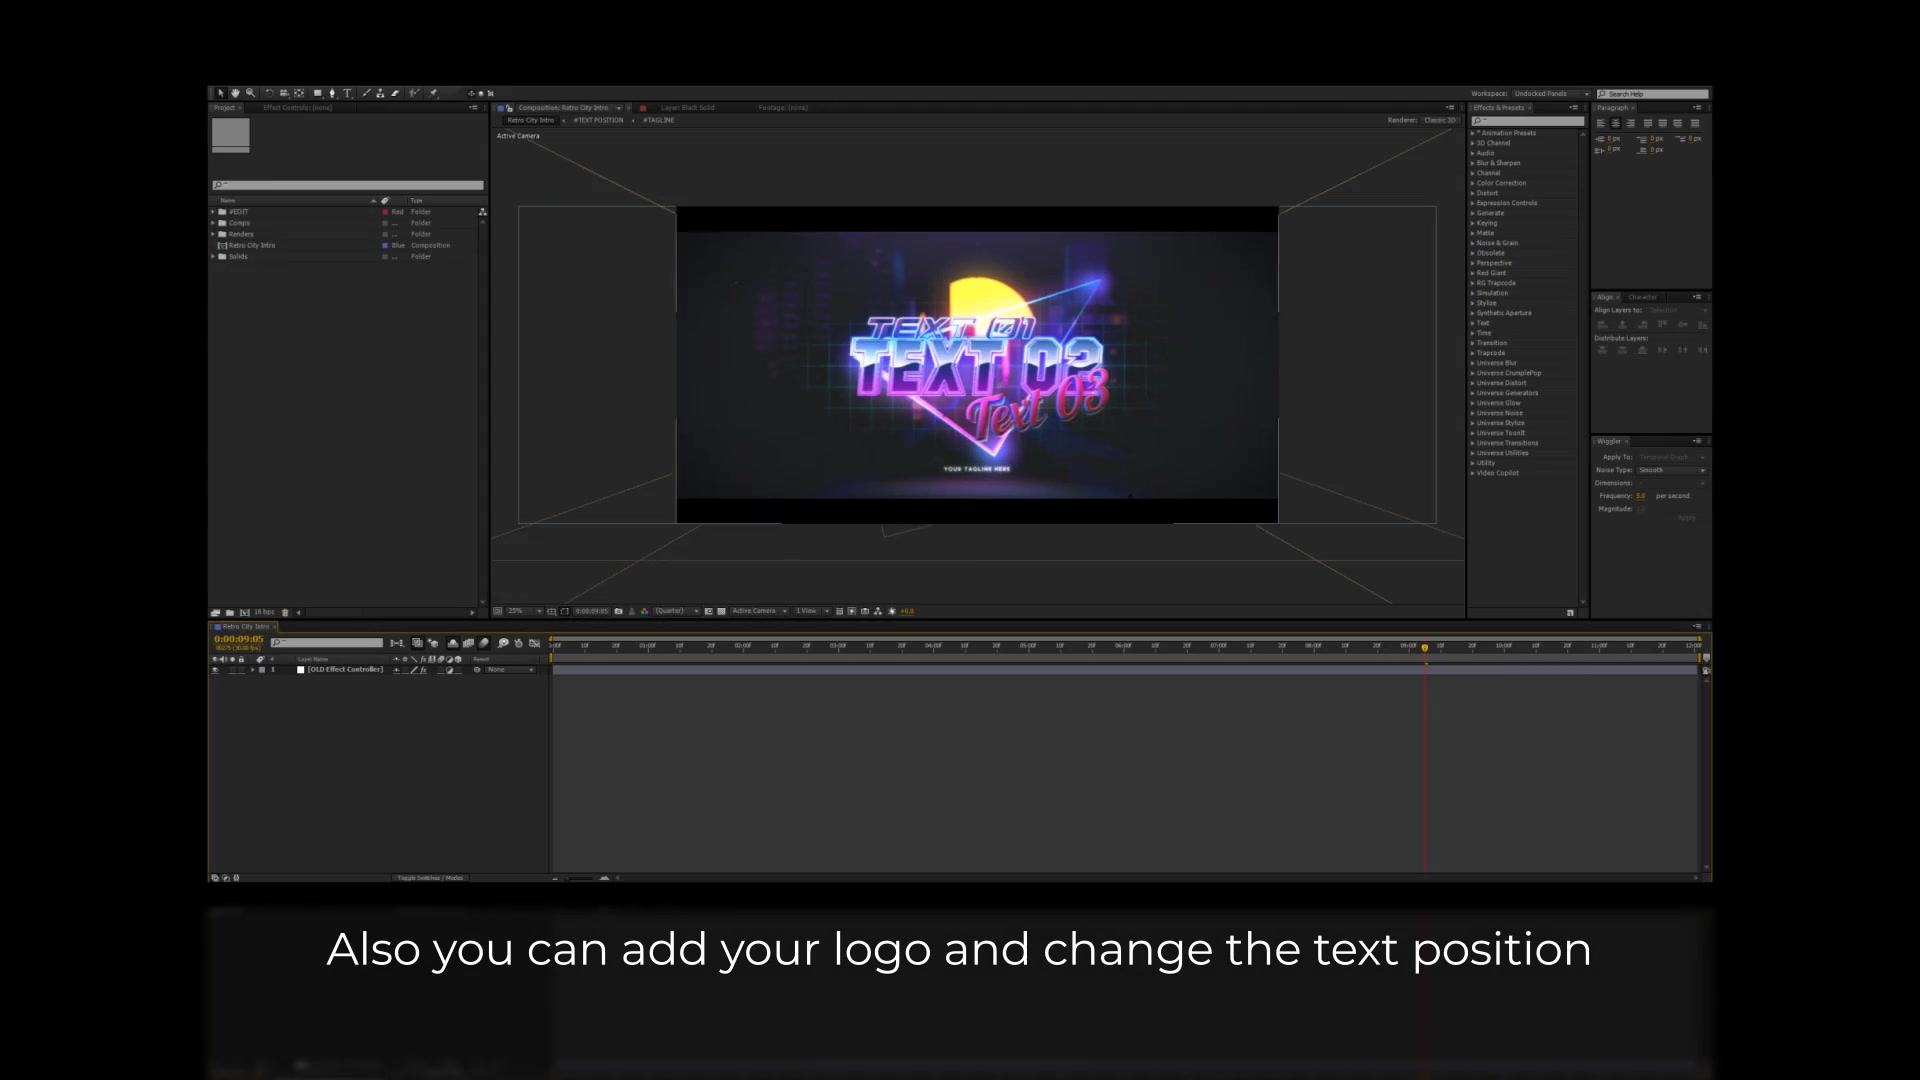1920x1080 pixels.
Task: Click the center text alignment icon
Action: coord(1615,123)
